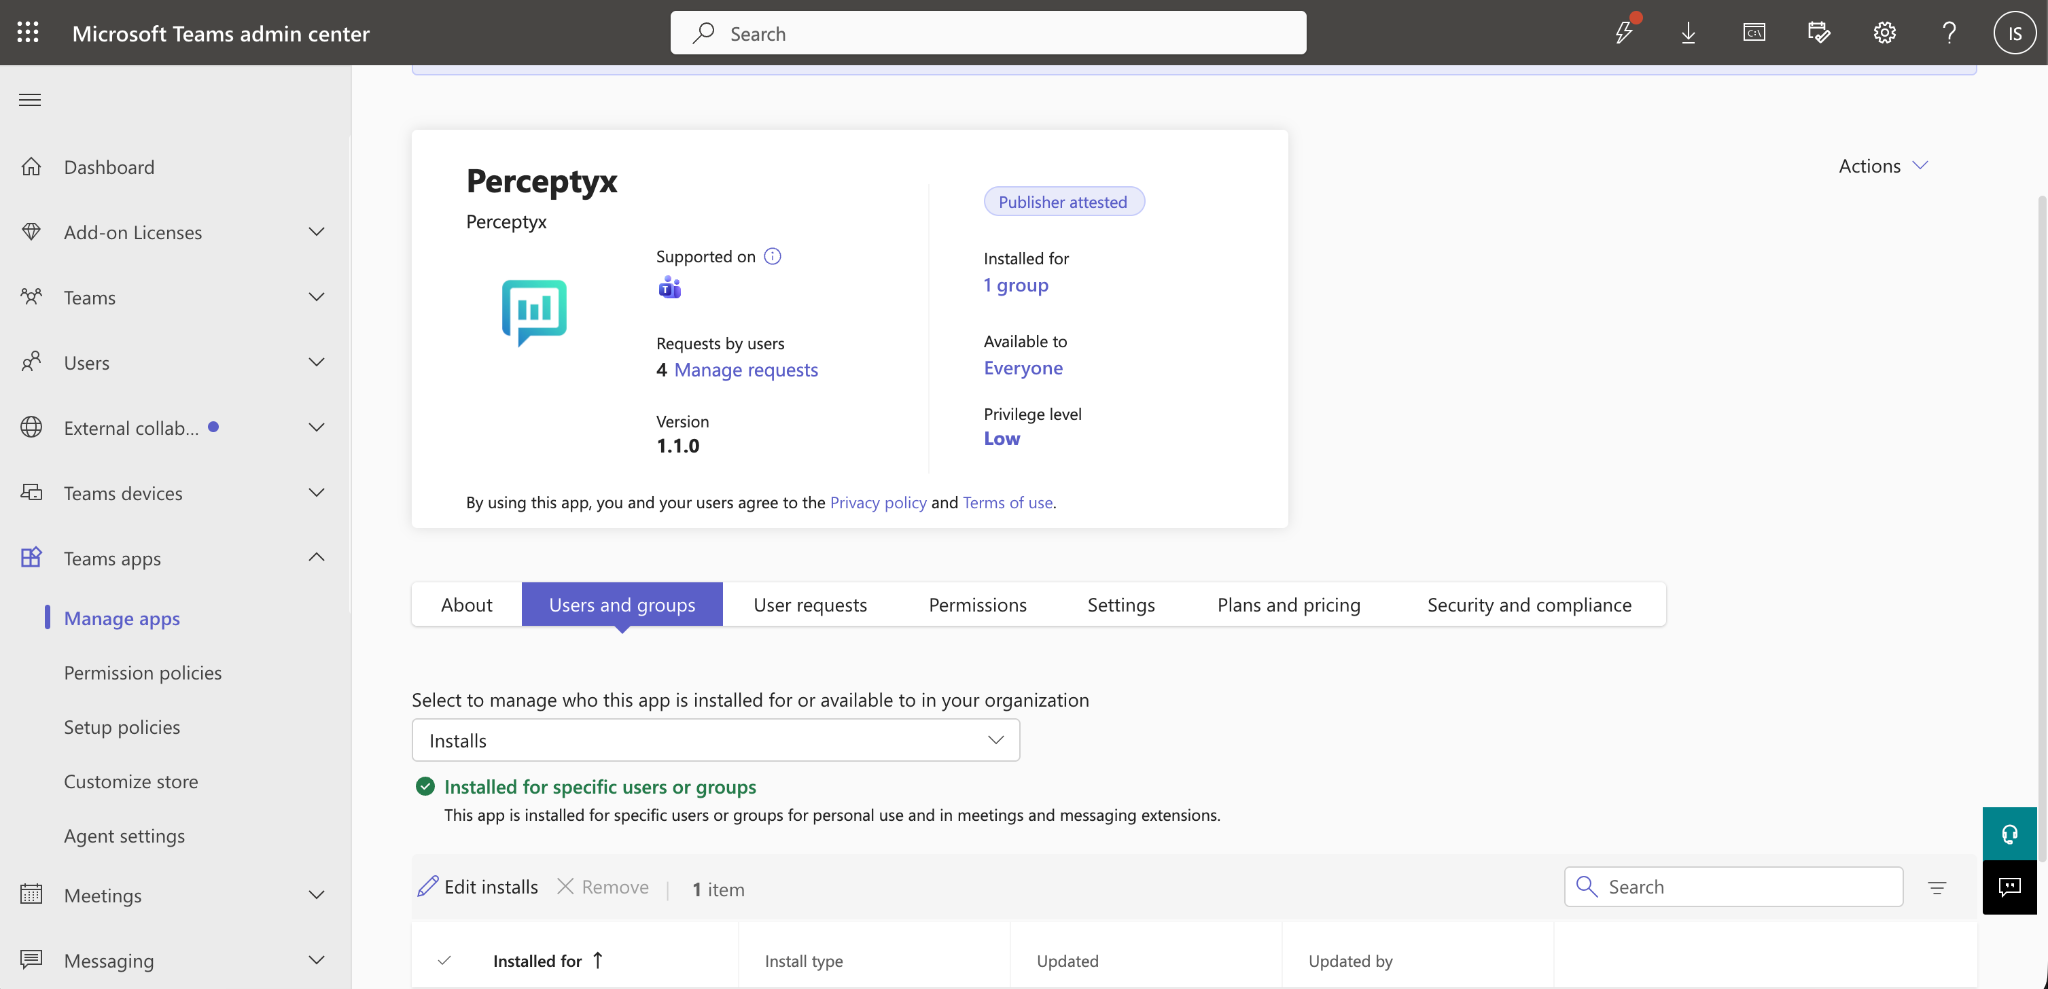Click the Add-on Licenses diamond icon
Viewport: 2048px width, 989px height.
click(32, 232)
